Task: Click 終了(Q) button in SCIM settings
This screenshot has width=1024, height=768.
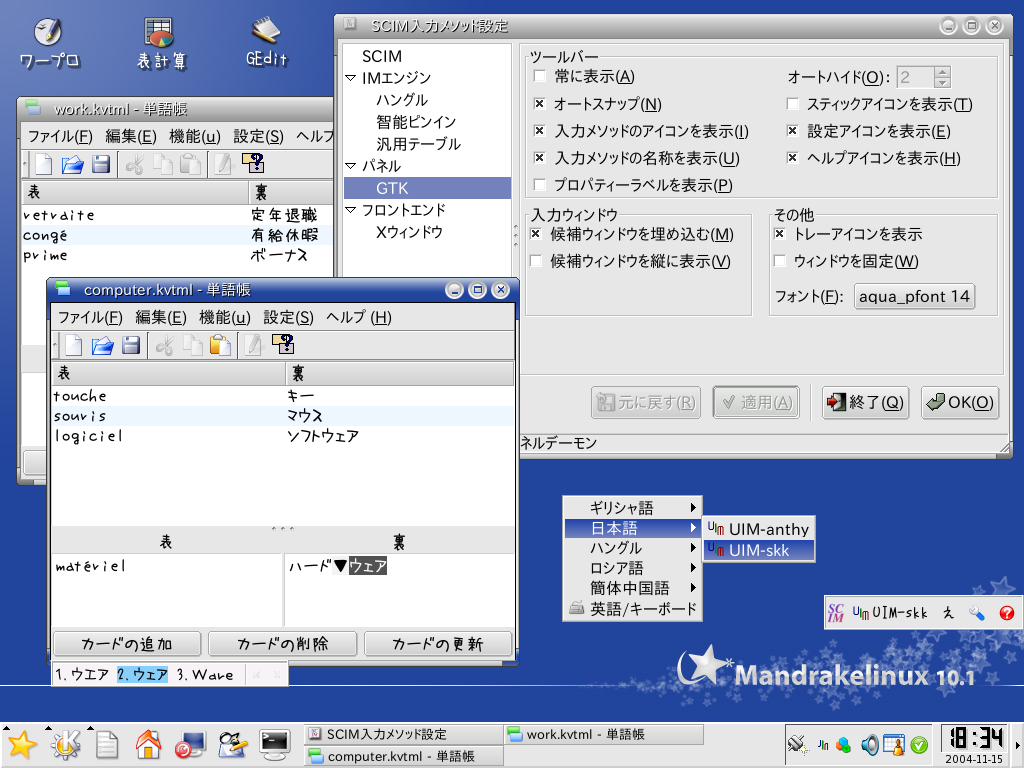Action: [x=865, y=402]
